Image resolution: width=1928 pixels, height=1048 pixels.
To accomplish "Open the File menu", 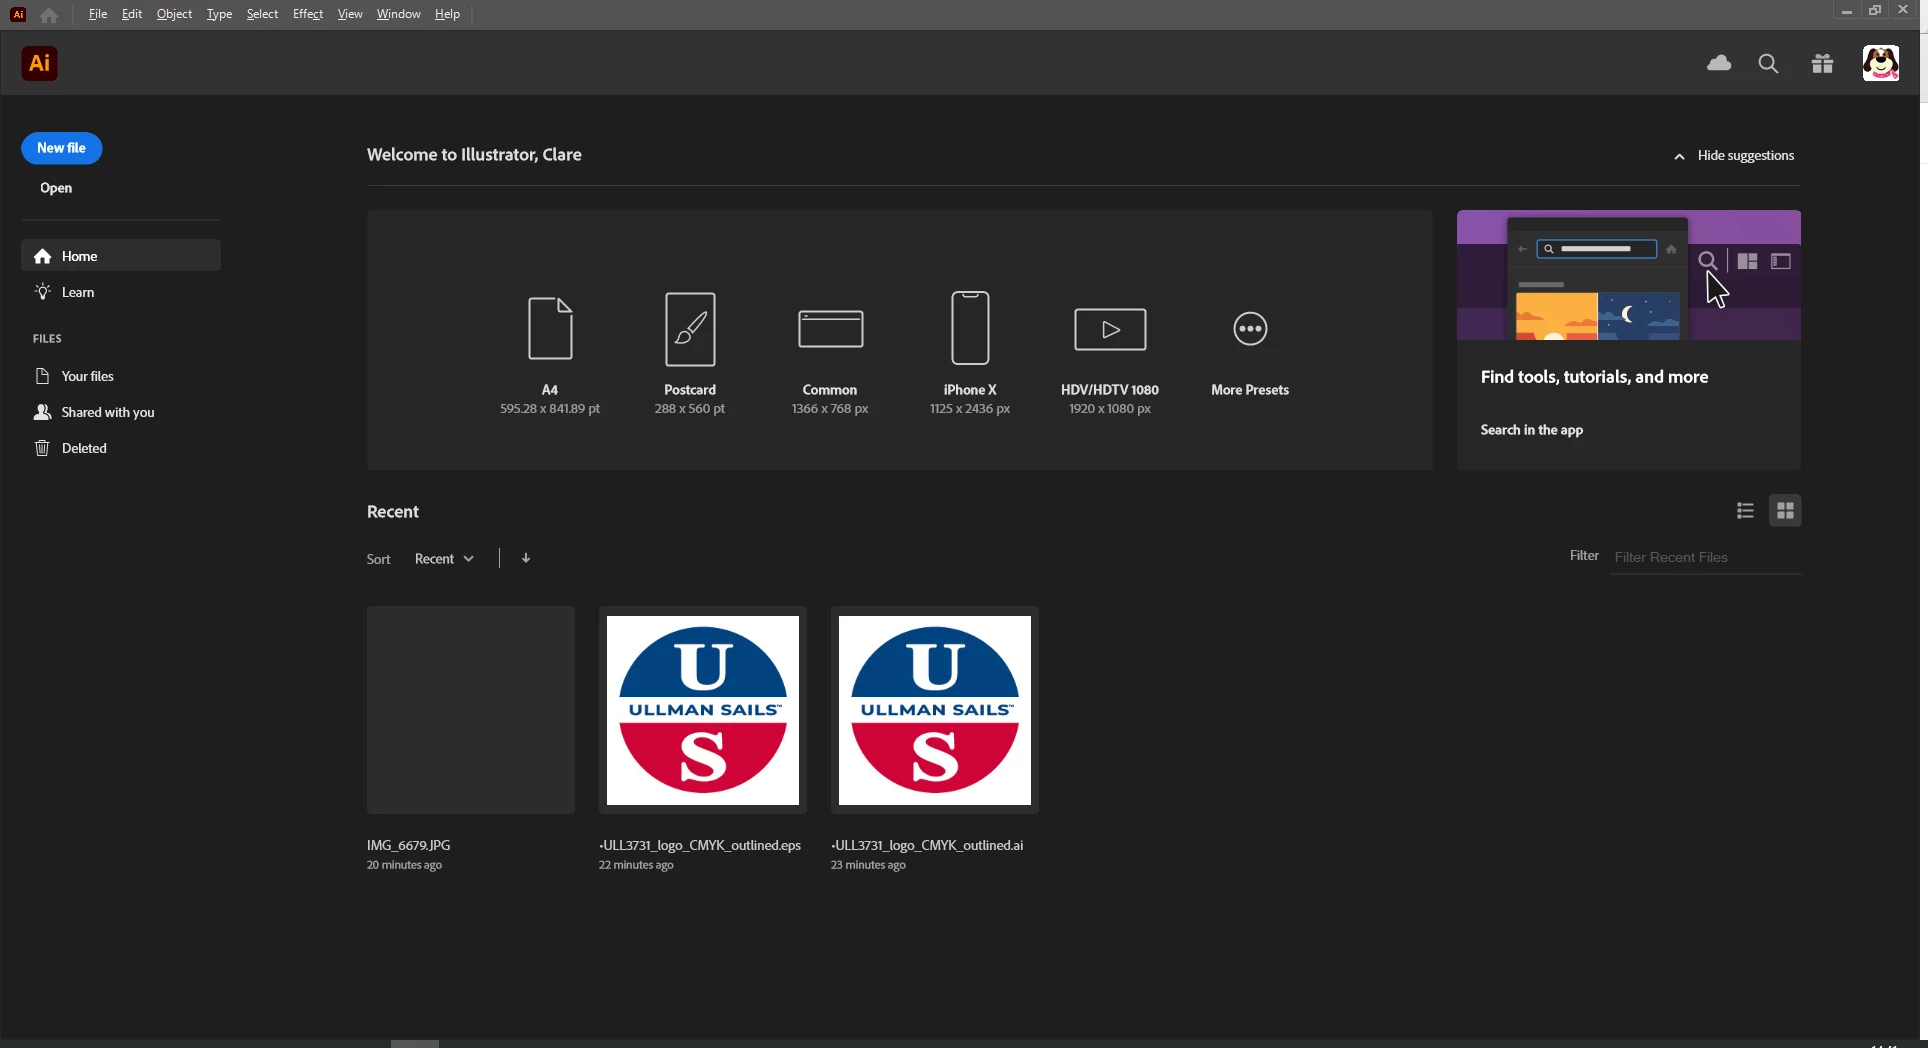I will point(97,14).
